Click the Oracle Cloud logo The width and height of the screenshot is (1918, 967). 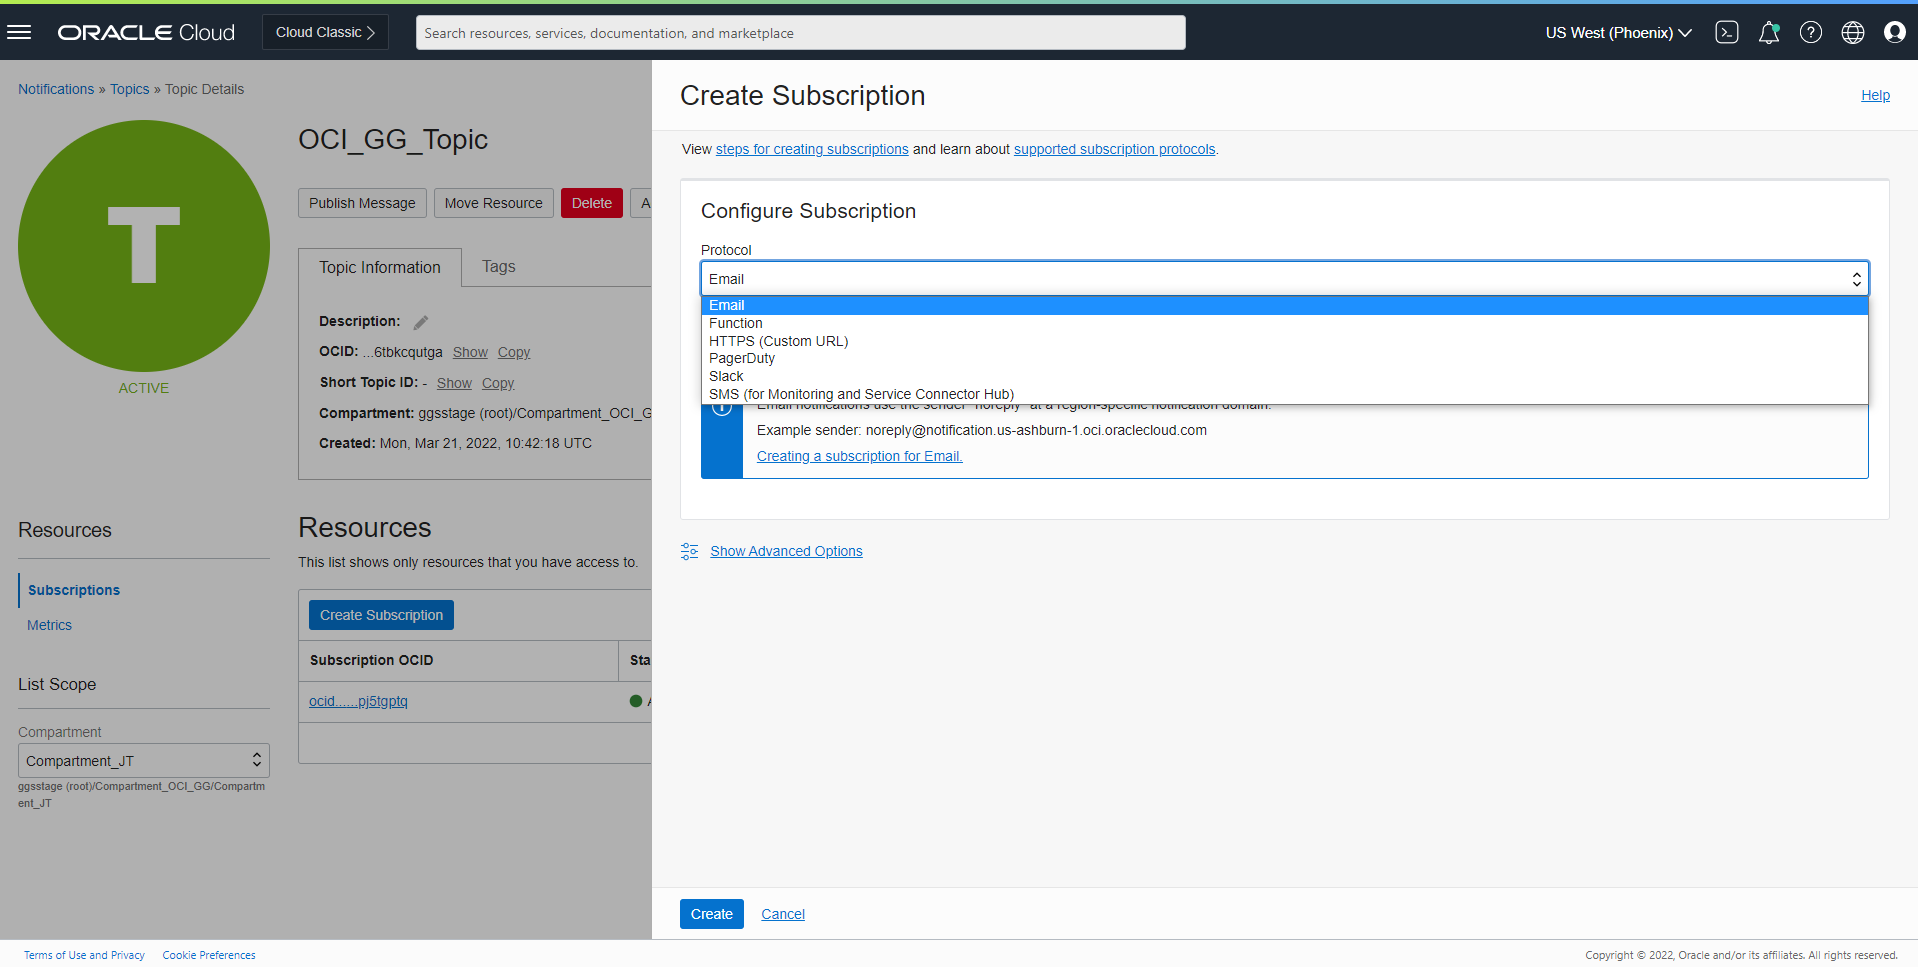click(x=146, y=32)
